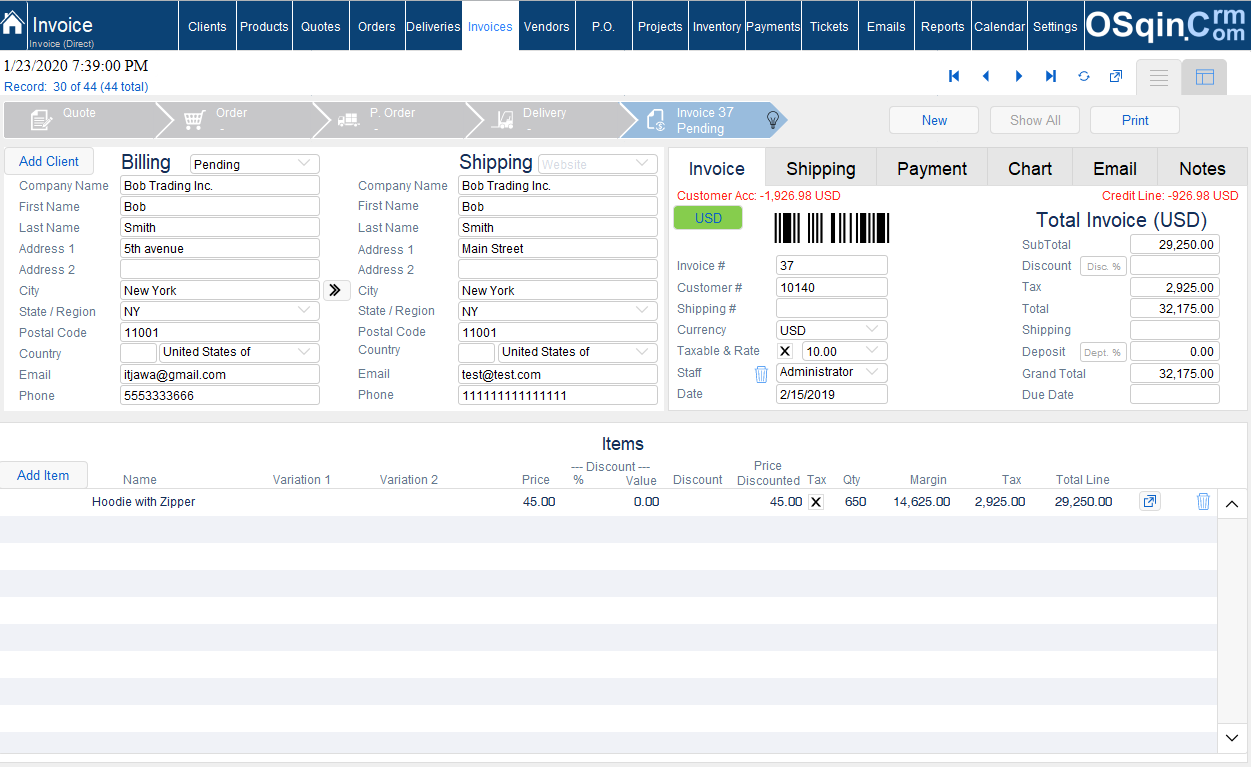Image resolution: width=1251 pixels, height=769 pixels.
Task: Open Hoodie with Zipper item details icon
Action: tap(1150, 501)
